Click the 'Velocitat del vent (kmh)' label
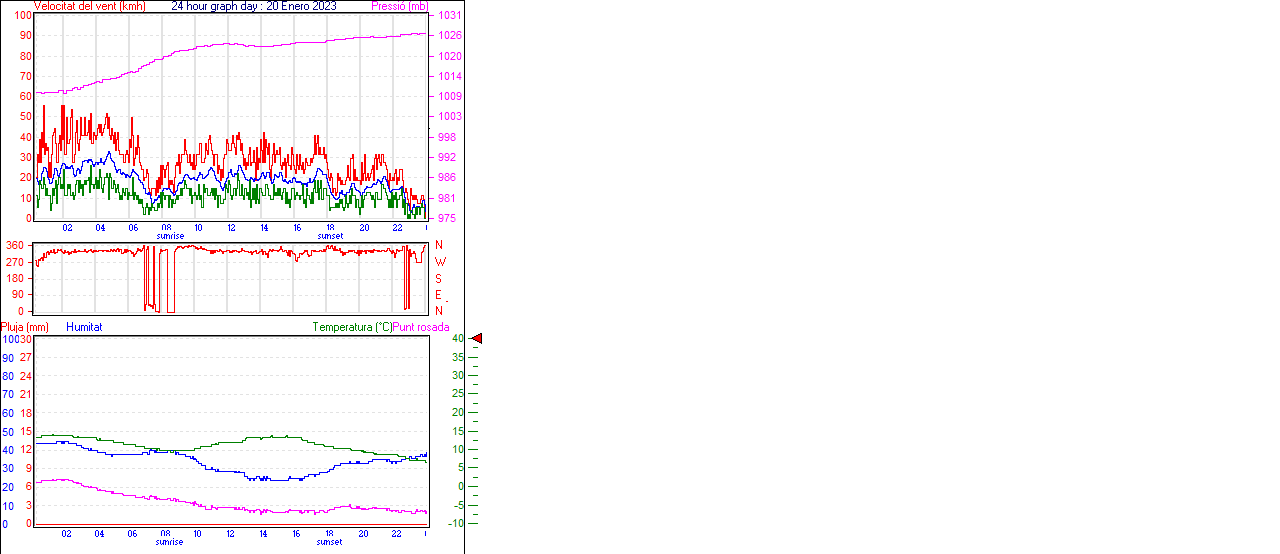Screen dimensions: 1280x554 [x=89, y=6]
